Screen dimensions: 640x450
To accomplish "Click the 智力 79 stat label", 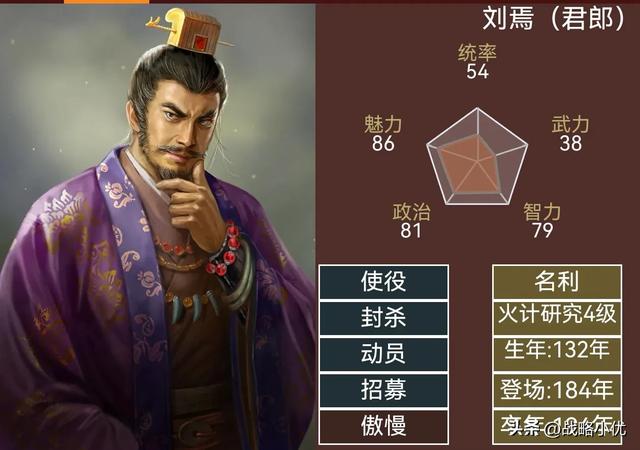I will (x=542, y=221).
